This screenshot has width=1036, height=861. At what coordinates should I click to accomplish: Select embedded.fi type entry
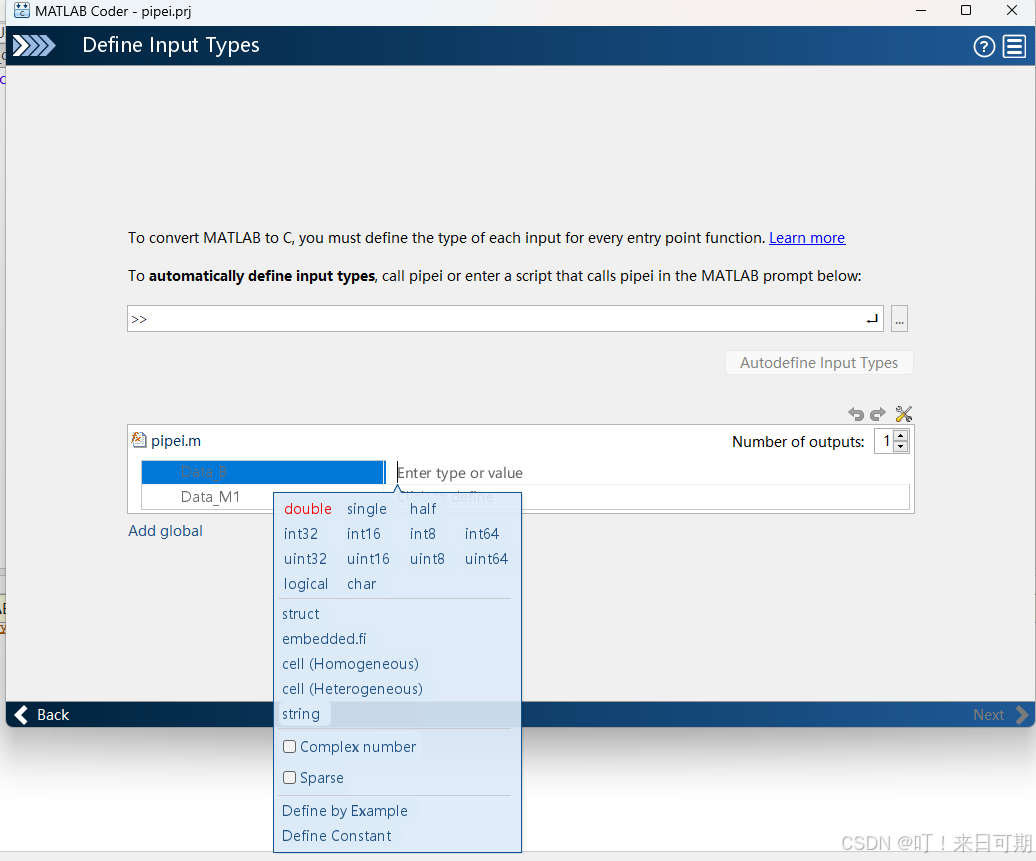tap(324, 639)
